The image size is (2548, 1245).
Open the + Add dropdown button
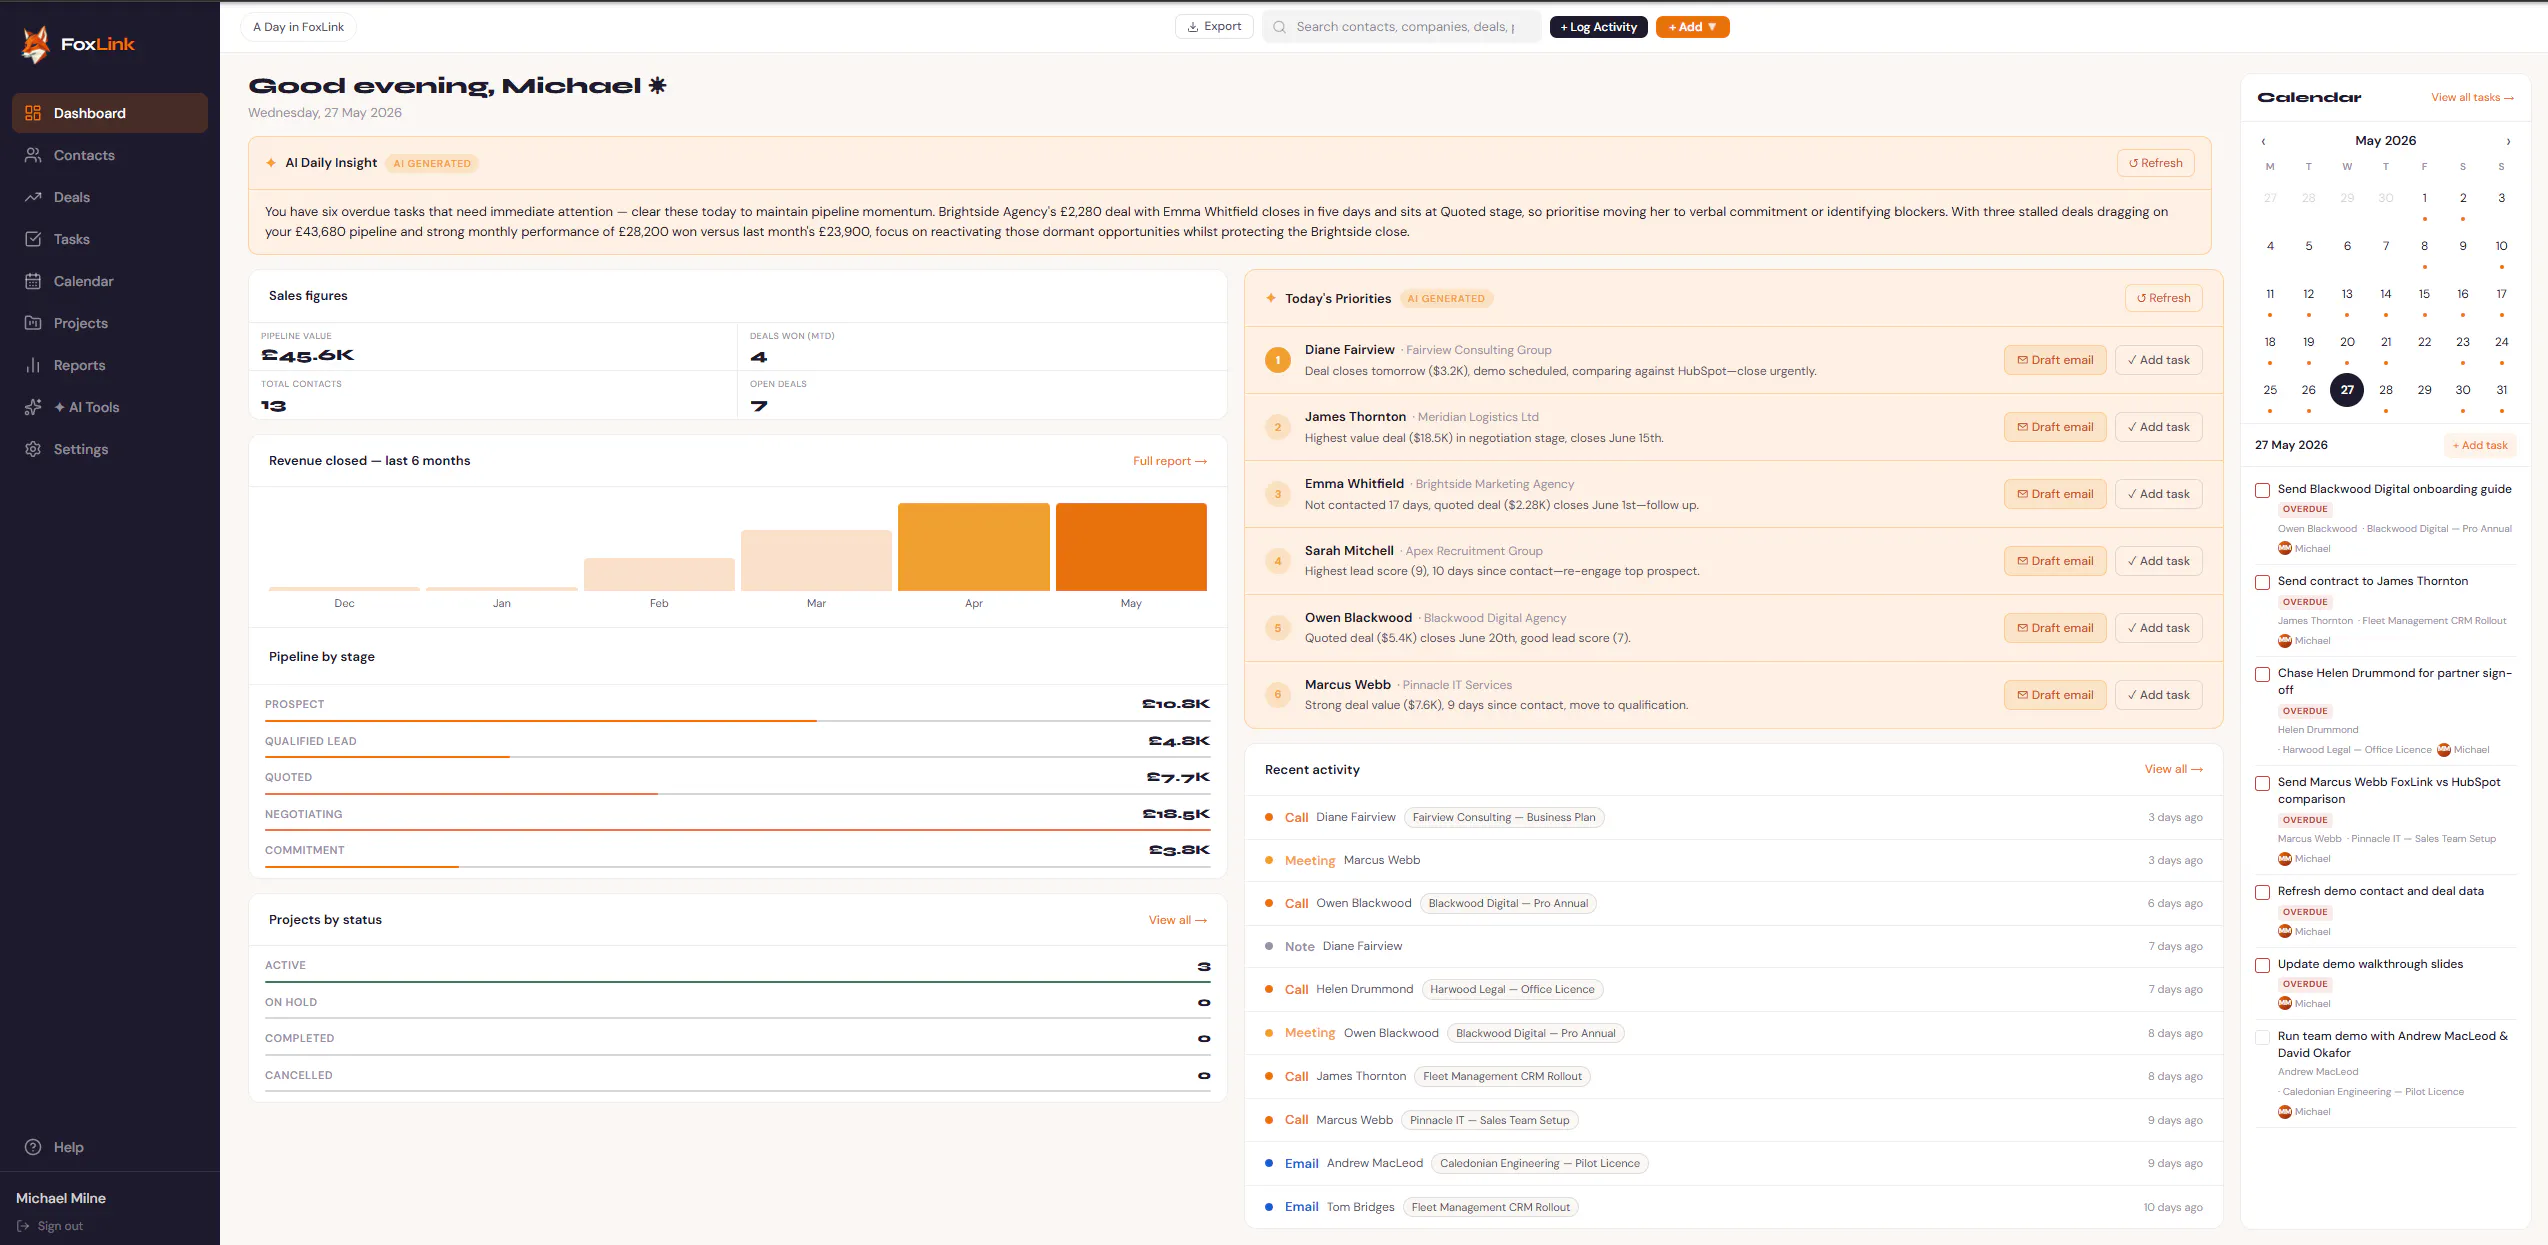pyautogui.click(x=1692, y=27)
